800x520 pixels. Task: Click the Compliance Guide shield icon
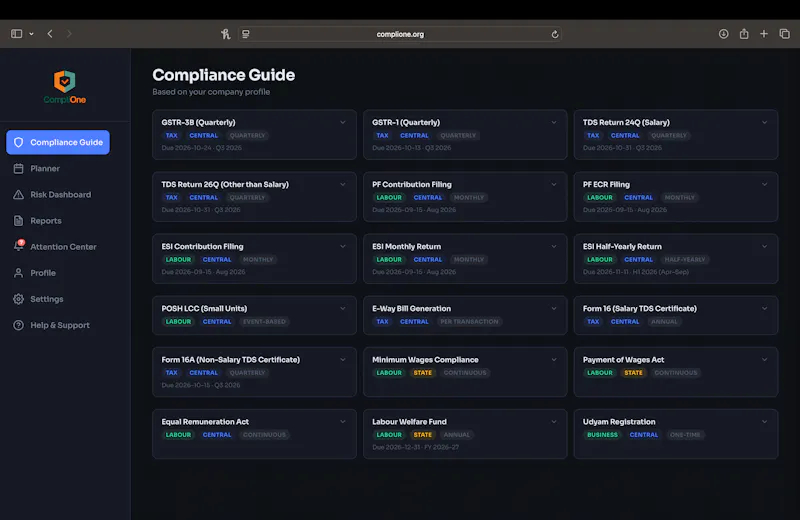pos(18,142)
